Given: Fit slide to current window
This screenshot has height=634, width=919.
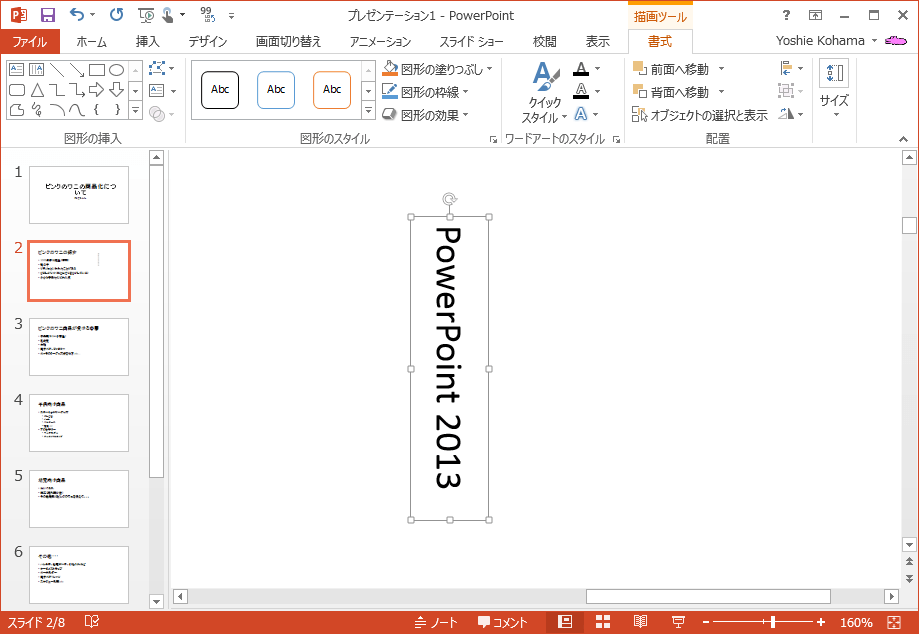Looking at the screenshot, I should 894,622.
